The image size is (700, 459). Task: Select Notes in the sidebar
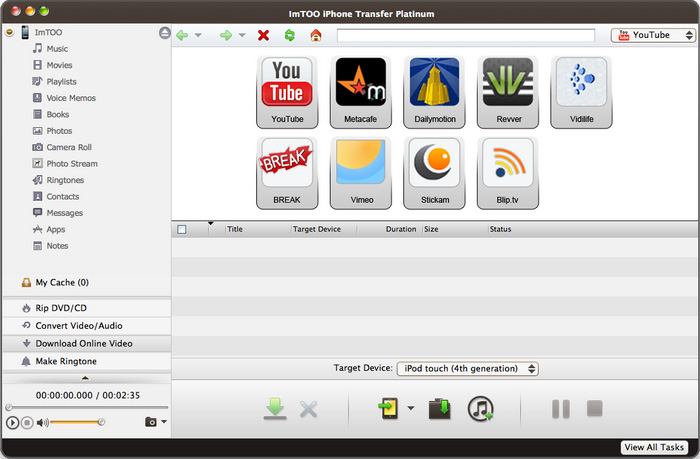pos(57,246)
